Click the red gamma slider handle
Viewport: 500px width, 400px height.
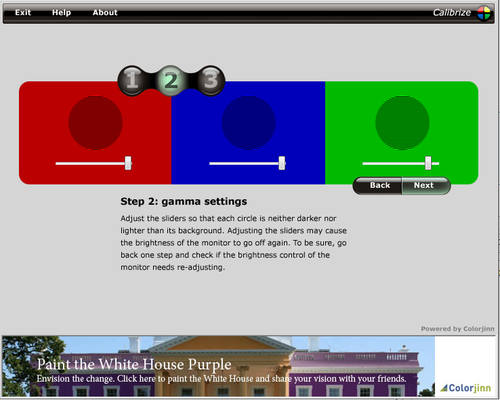click(x=128, y=163)
